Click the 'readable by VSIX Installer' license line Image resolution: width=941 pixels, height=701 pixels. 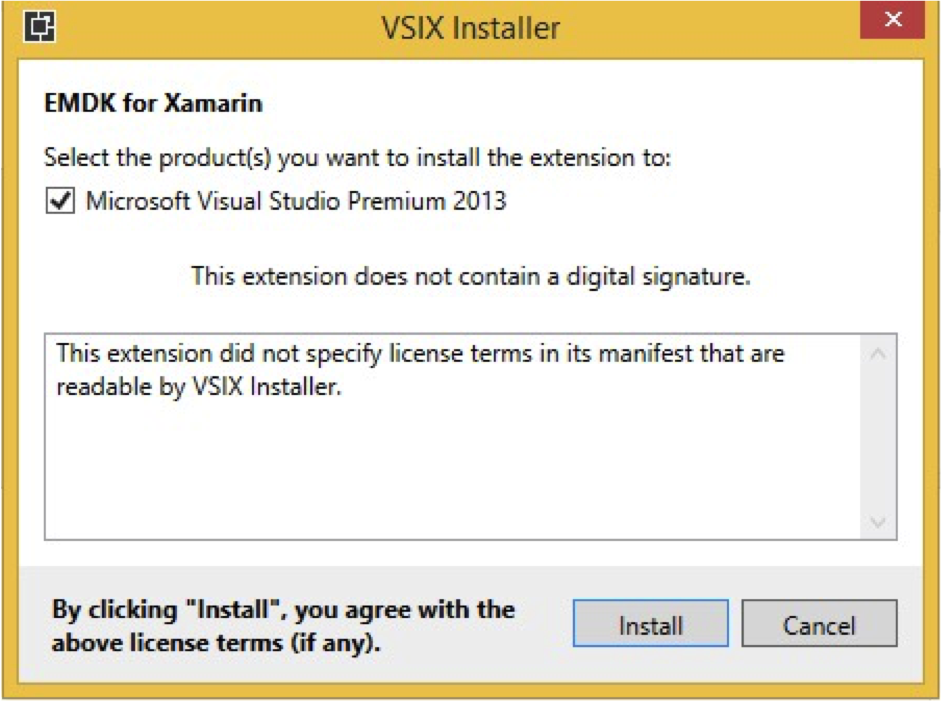click(x=199, y=387)
